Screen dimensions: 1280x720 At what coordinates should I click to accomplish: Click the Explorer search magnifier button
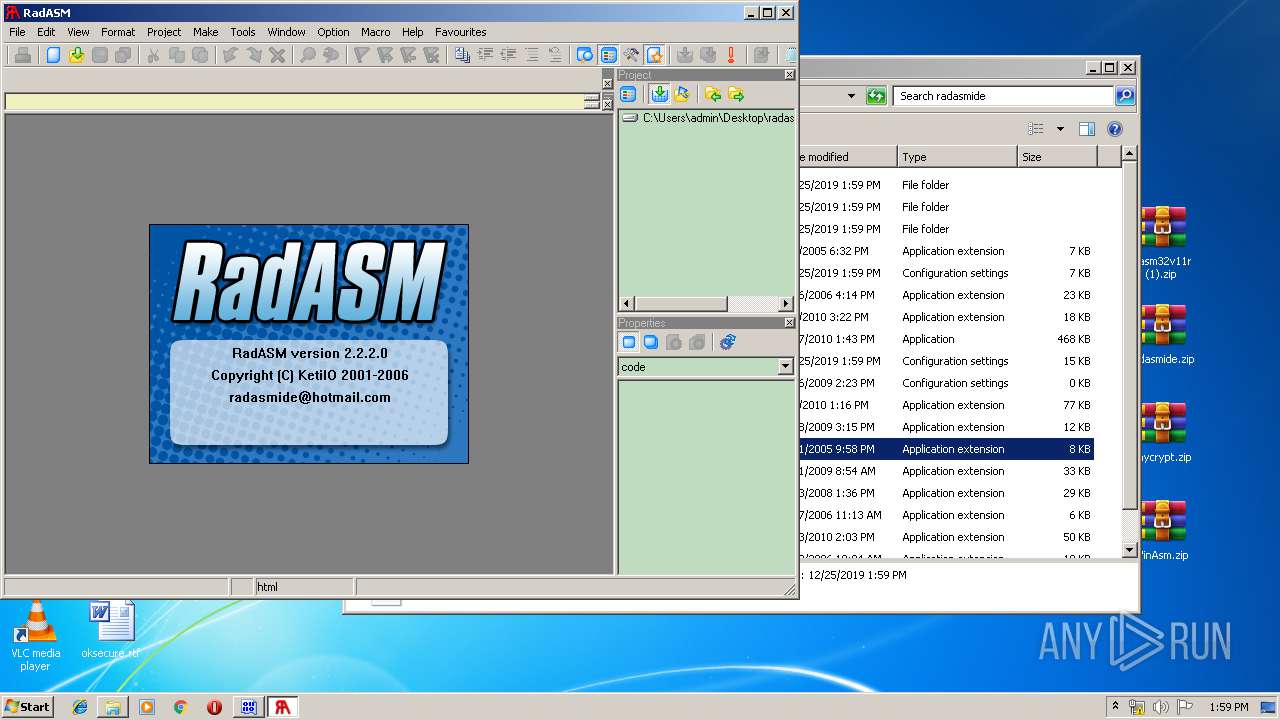1124,96
